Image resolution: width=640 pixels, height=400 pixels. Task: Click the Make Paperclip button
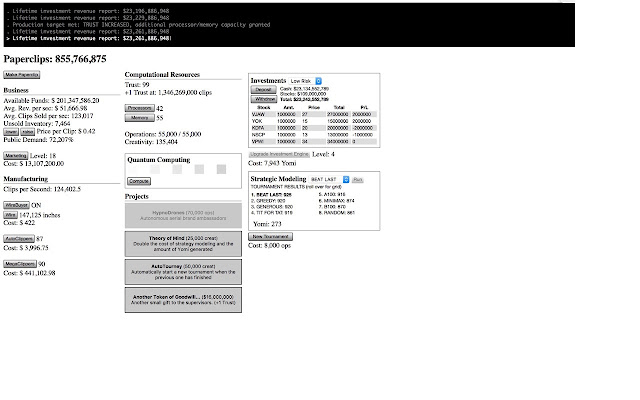click(22, 75)
